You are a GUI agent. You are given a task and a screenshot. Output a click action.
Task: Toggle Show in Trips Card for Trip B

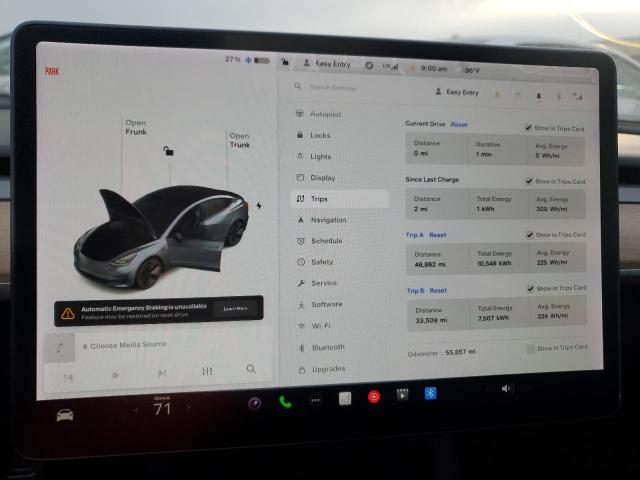[531, 288]
